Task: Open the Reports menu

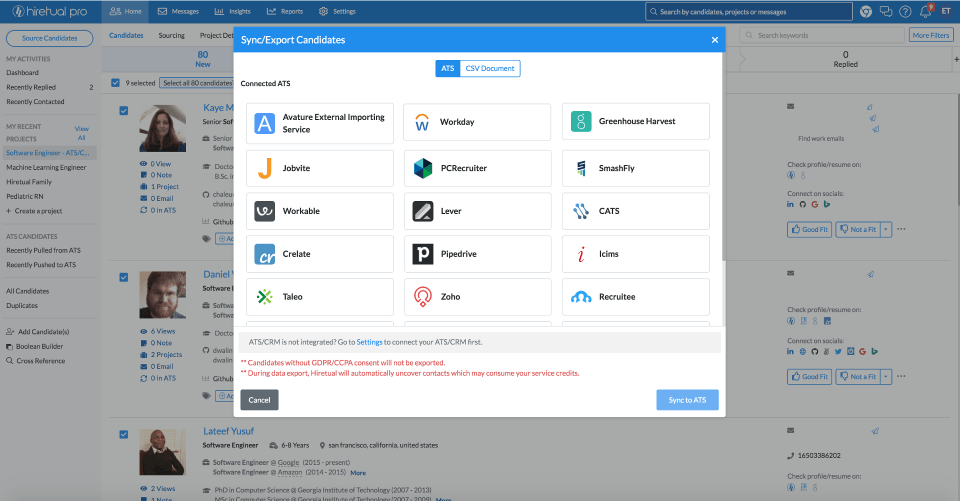Action: pos(285,12)
